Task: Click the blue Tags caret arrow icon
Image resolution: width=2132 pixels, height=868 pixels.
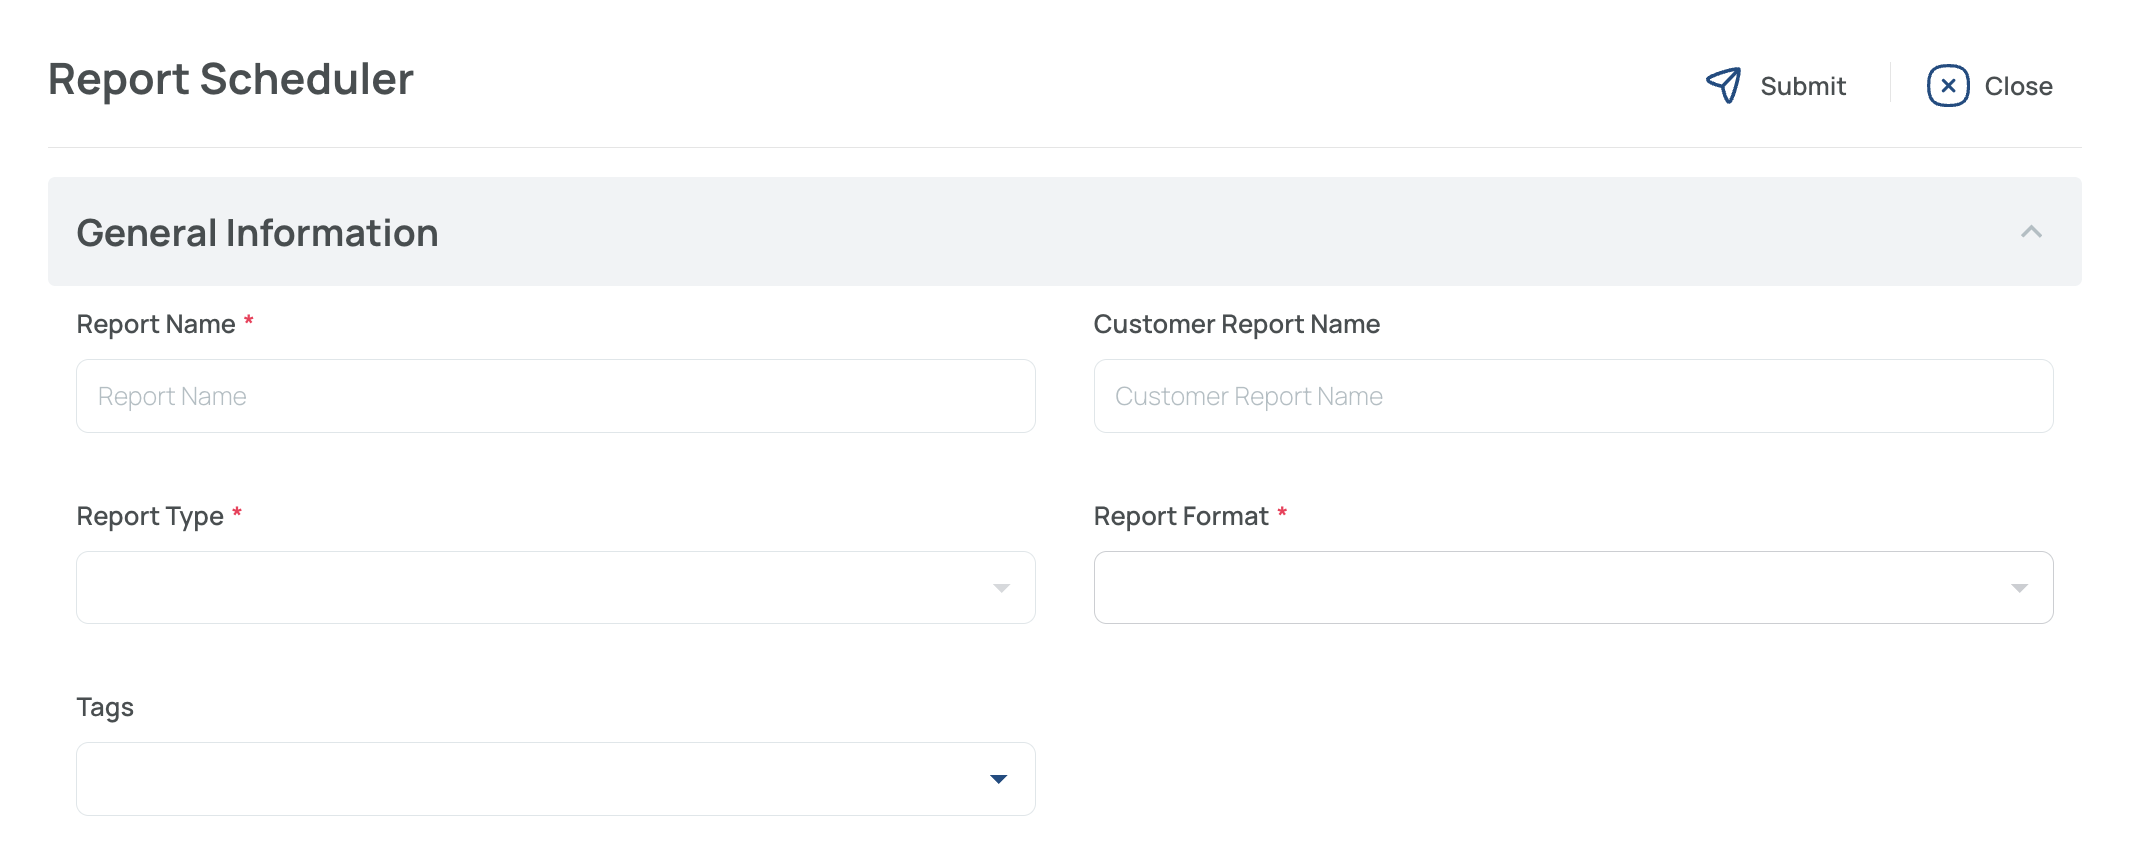Action: (x=998, y=779)
